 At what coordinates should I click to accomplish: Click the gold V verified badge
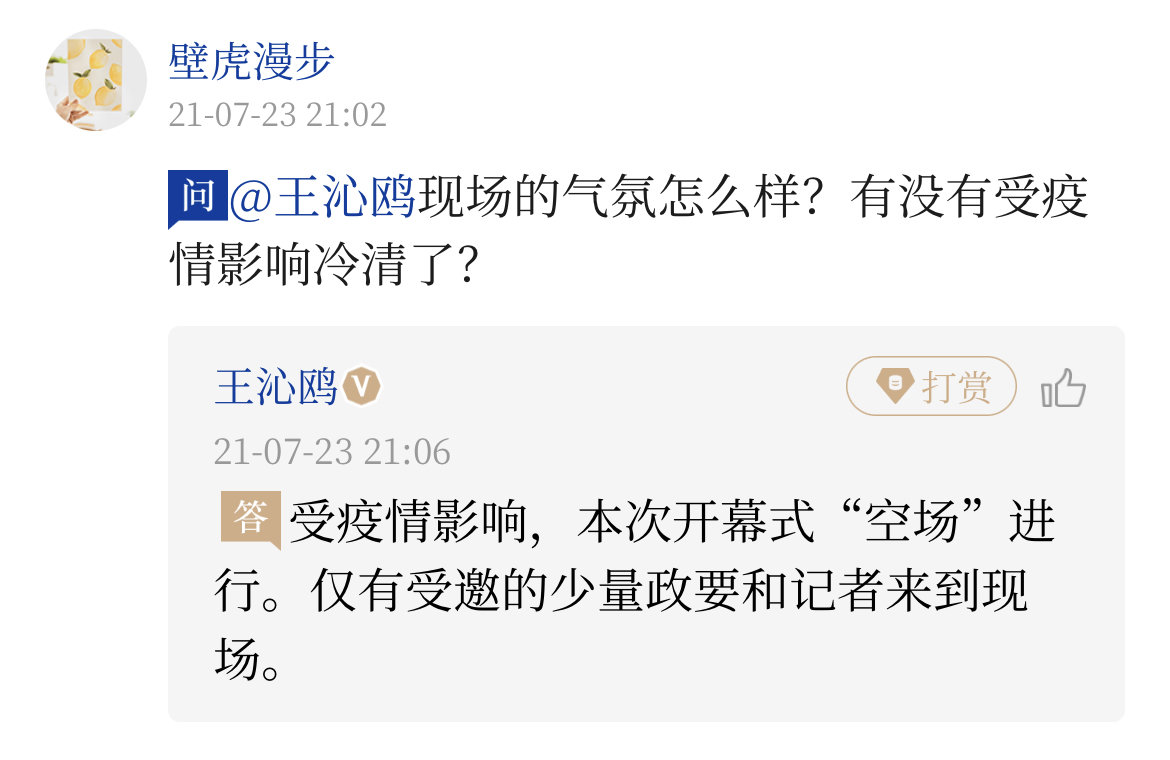pos(362,387)
